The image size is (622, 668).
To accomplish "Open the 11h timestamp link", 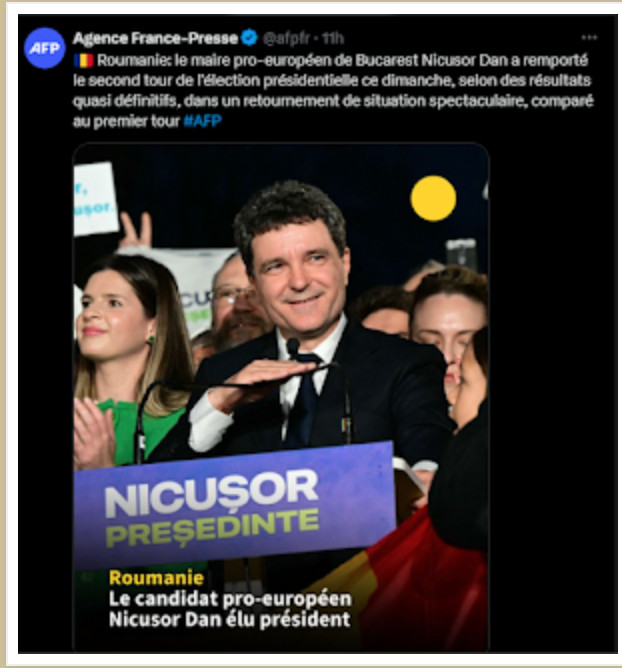I will [x=333, y=38].
